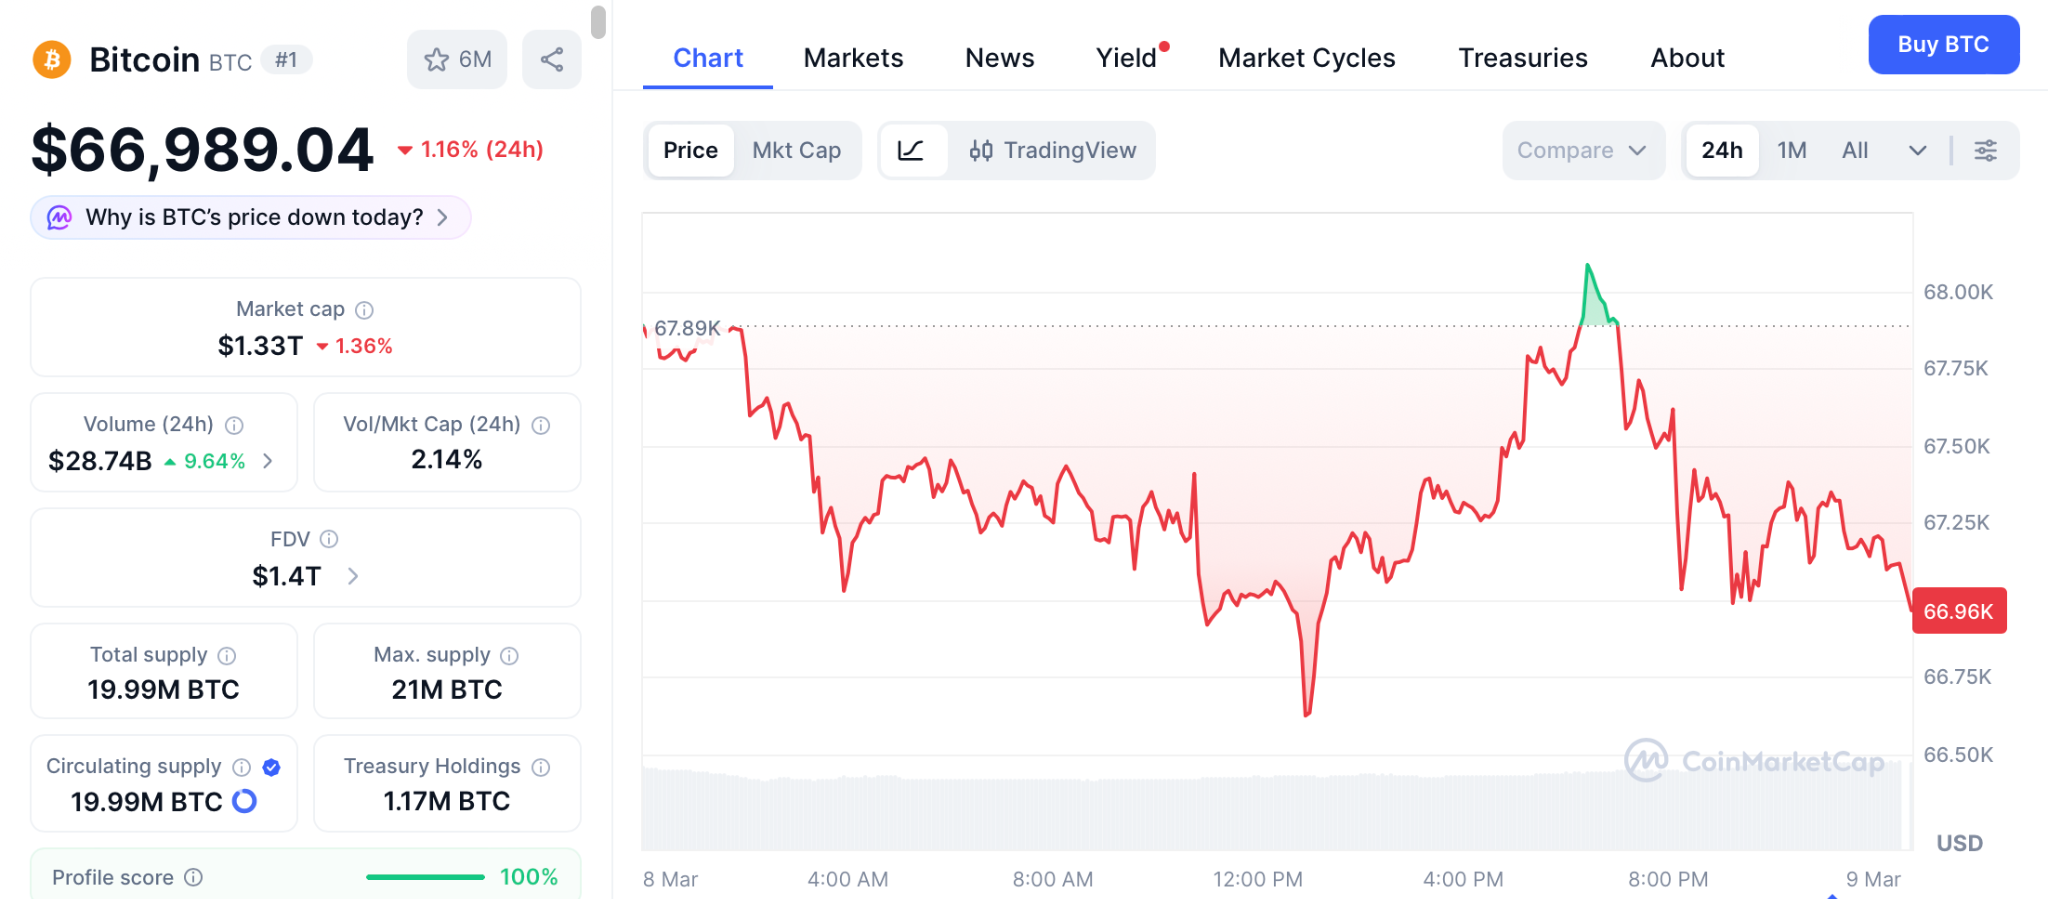Switch to the Market Cycles tab
This screenshot has height=899, width=2048.
pos(1306,58)
